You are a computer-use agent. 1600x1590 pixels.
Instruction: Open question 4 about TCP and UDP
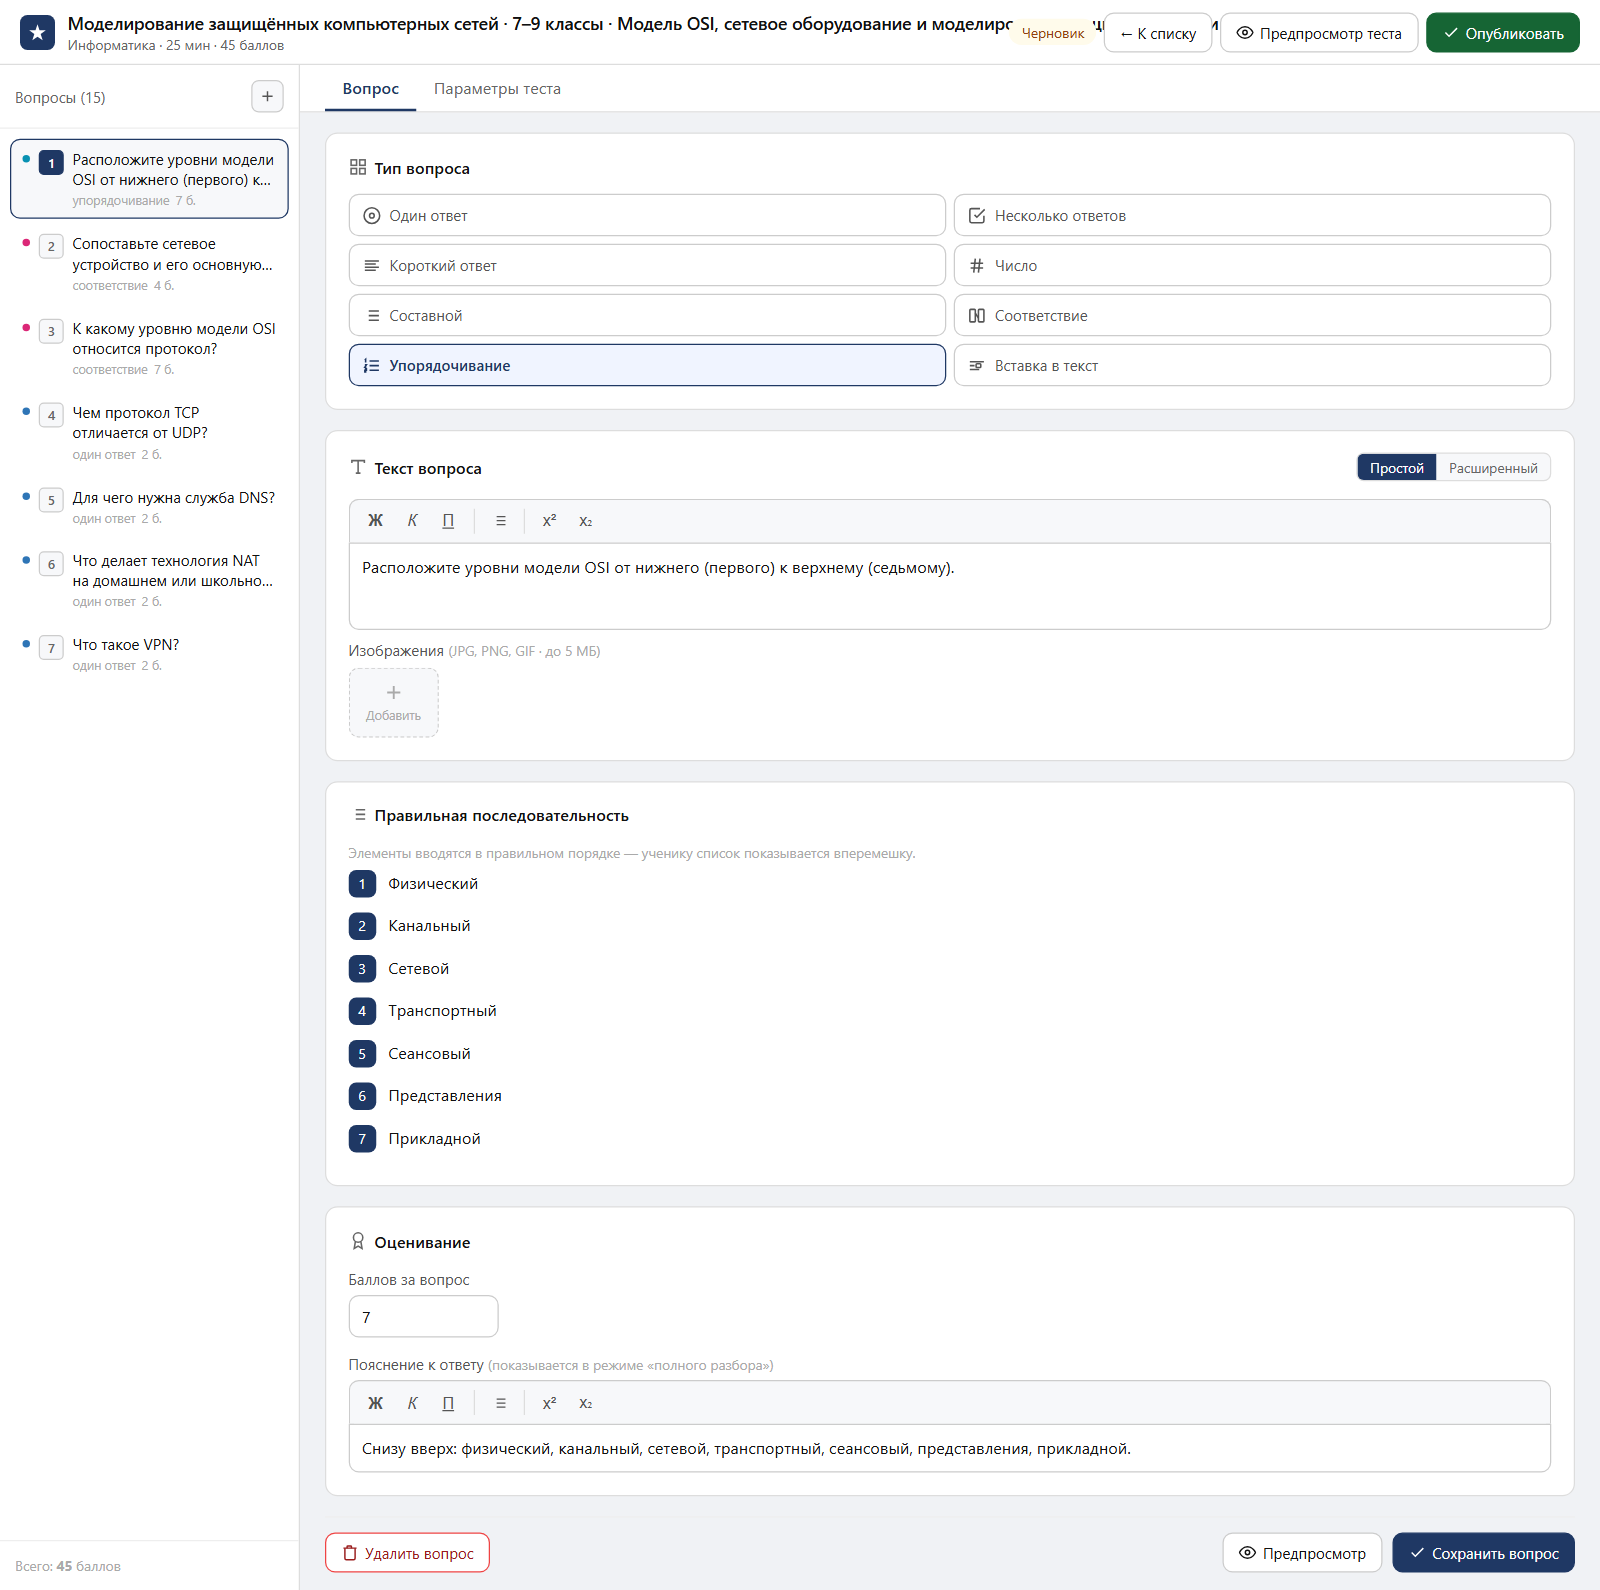[149, 433]
